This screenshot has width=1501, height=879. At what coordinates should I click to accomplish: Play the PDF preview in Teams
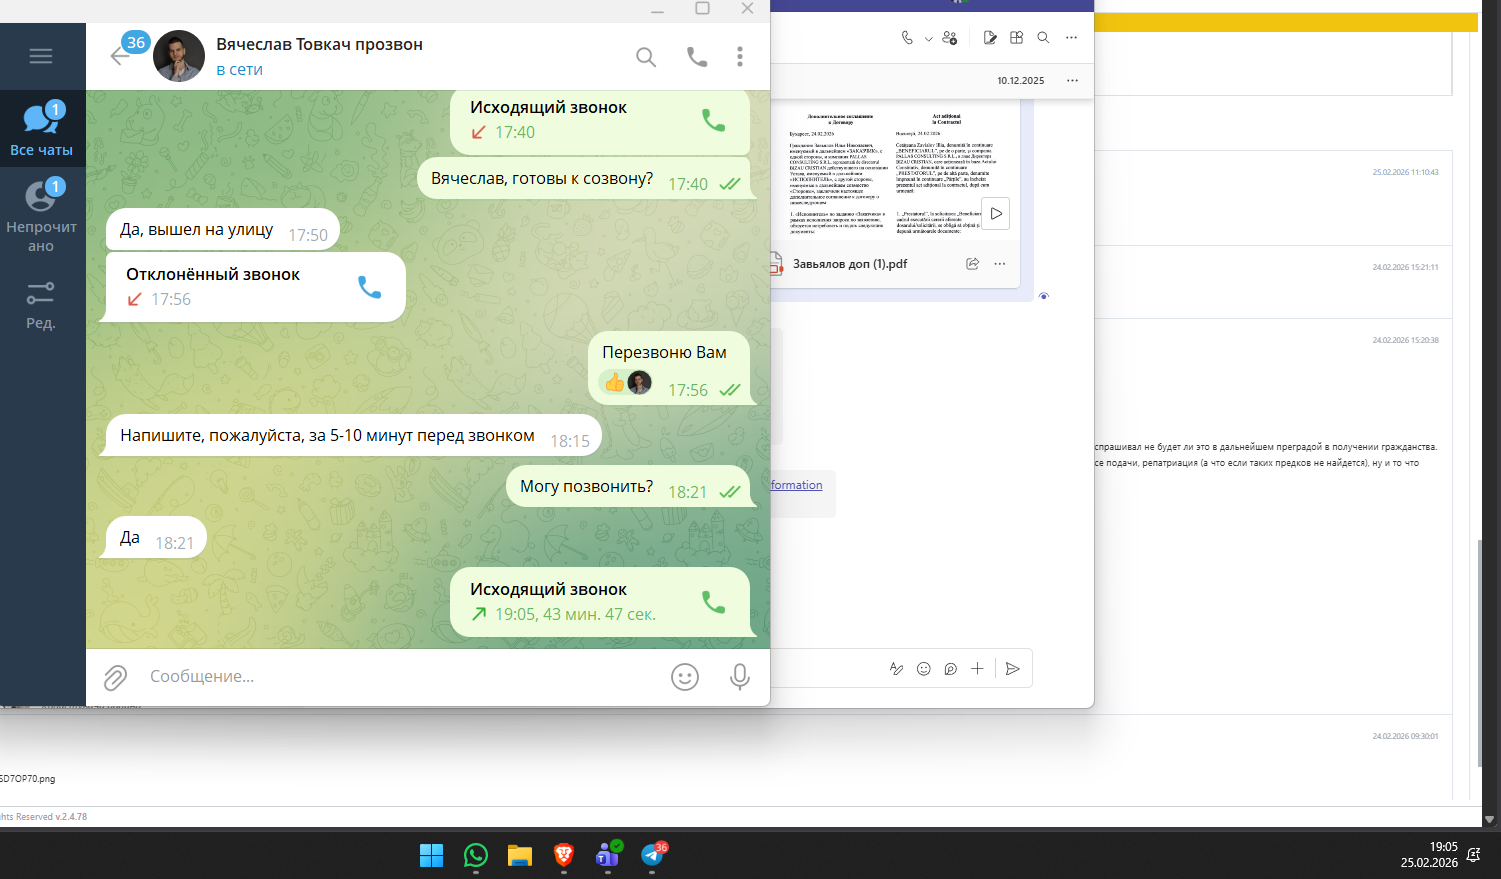pyautogui.click(x=996, y=214)
